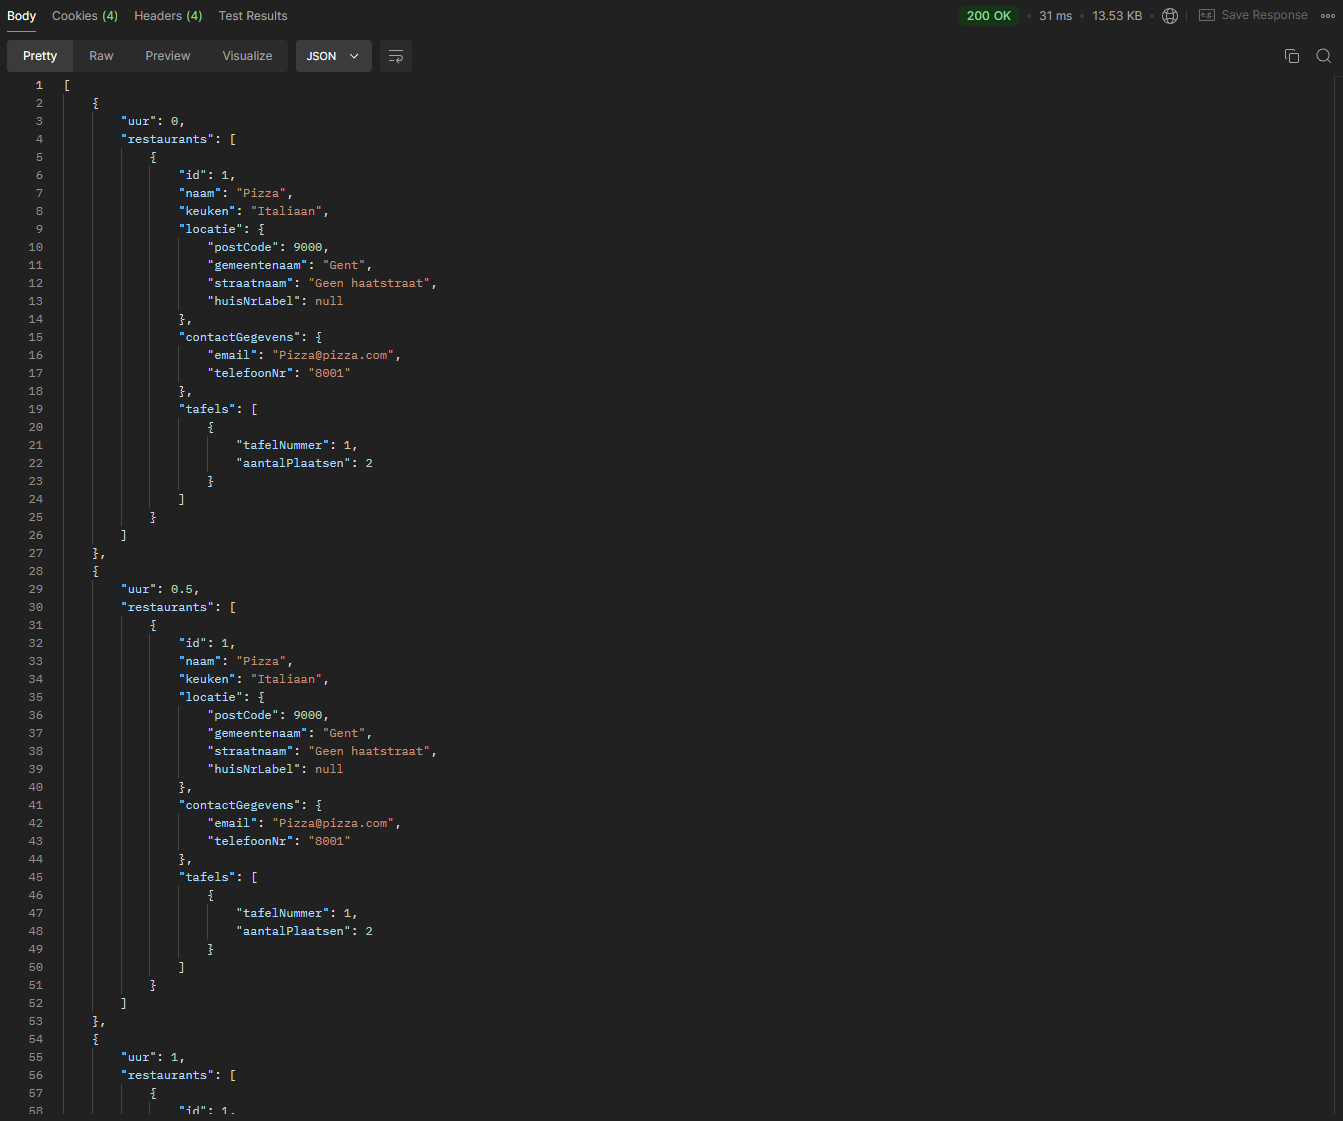The image size is (1343, 1121).
Task: Click postCode value 9000 on line 10
Action: pos(308,247)
